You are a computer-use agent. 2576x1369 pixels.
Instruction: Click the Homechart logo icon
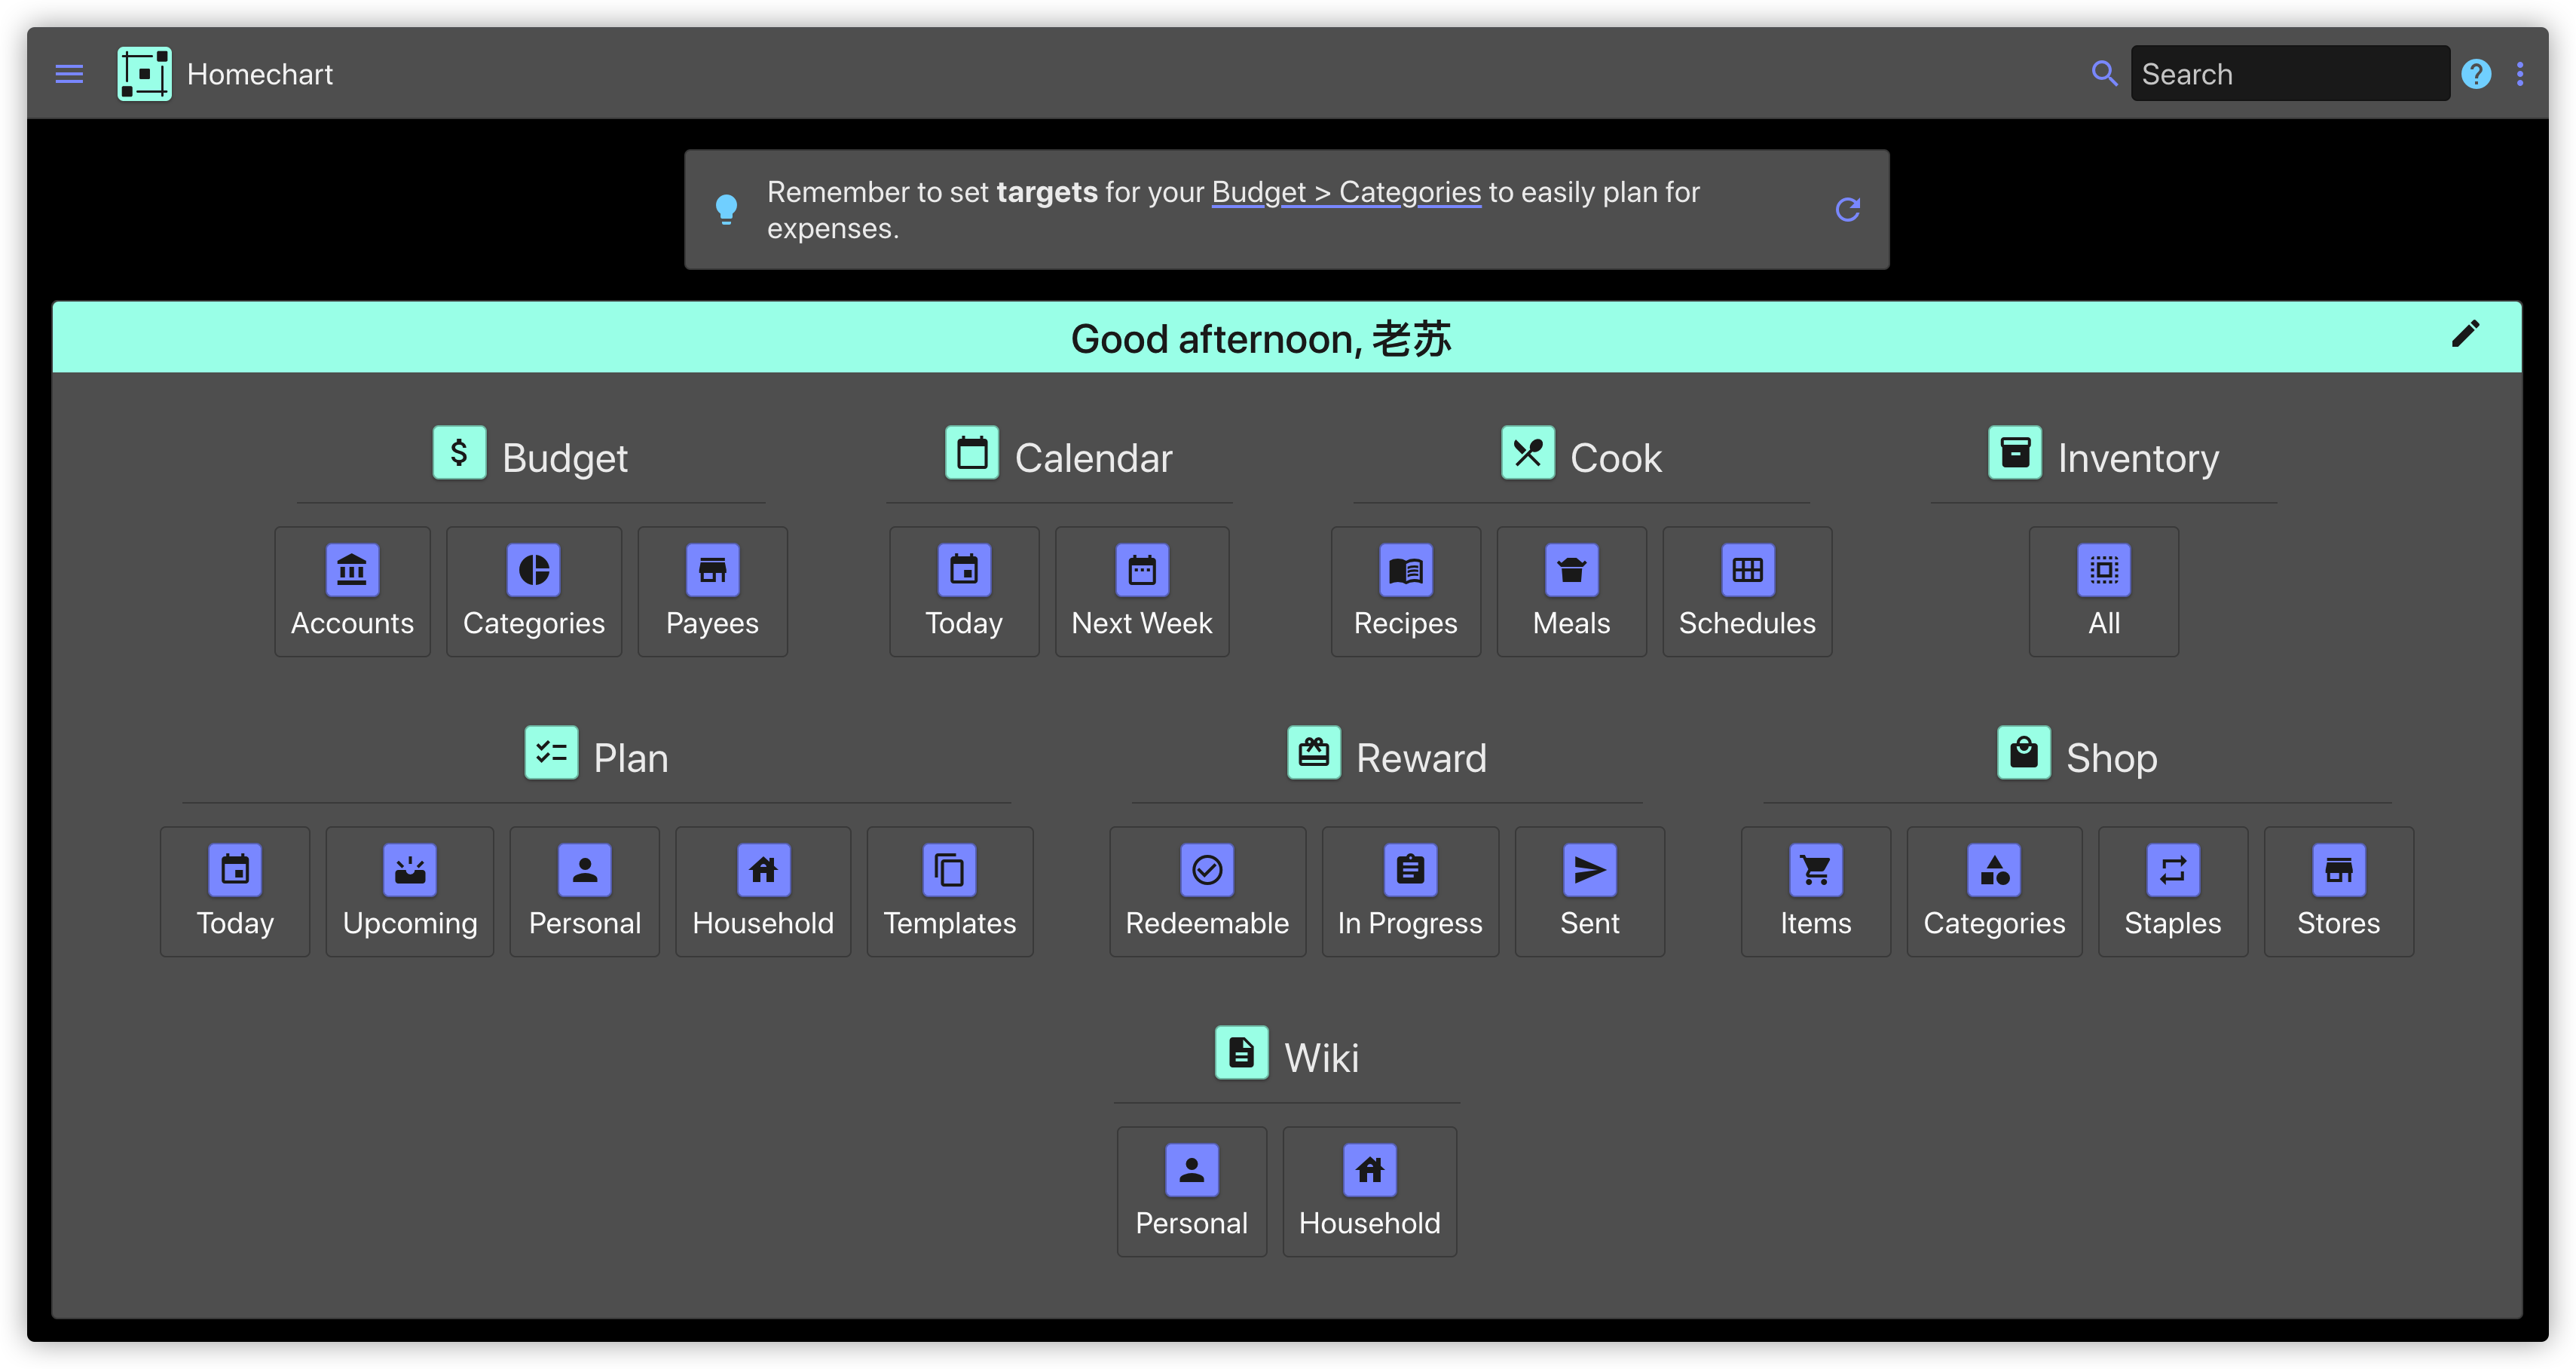[x=144, y=74]
